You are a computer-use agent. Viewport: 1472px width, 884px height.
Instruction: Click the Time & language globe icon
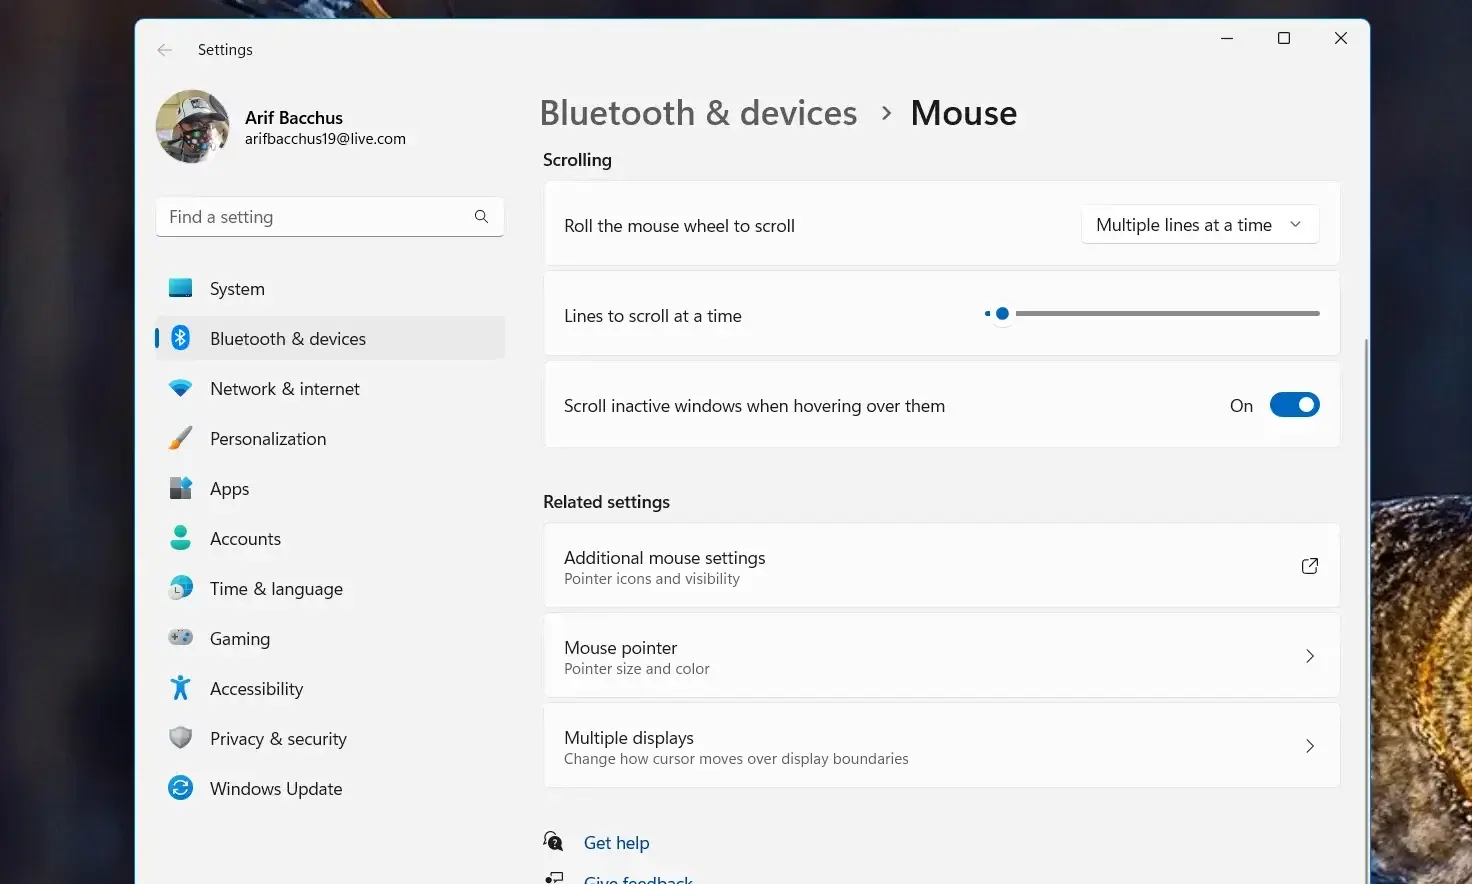click(x=181, y=588)
